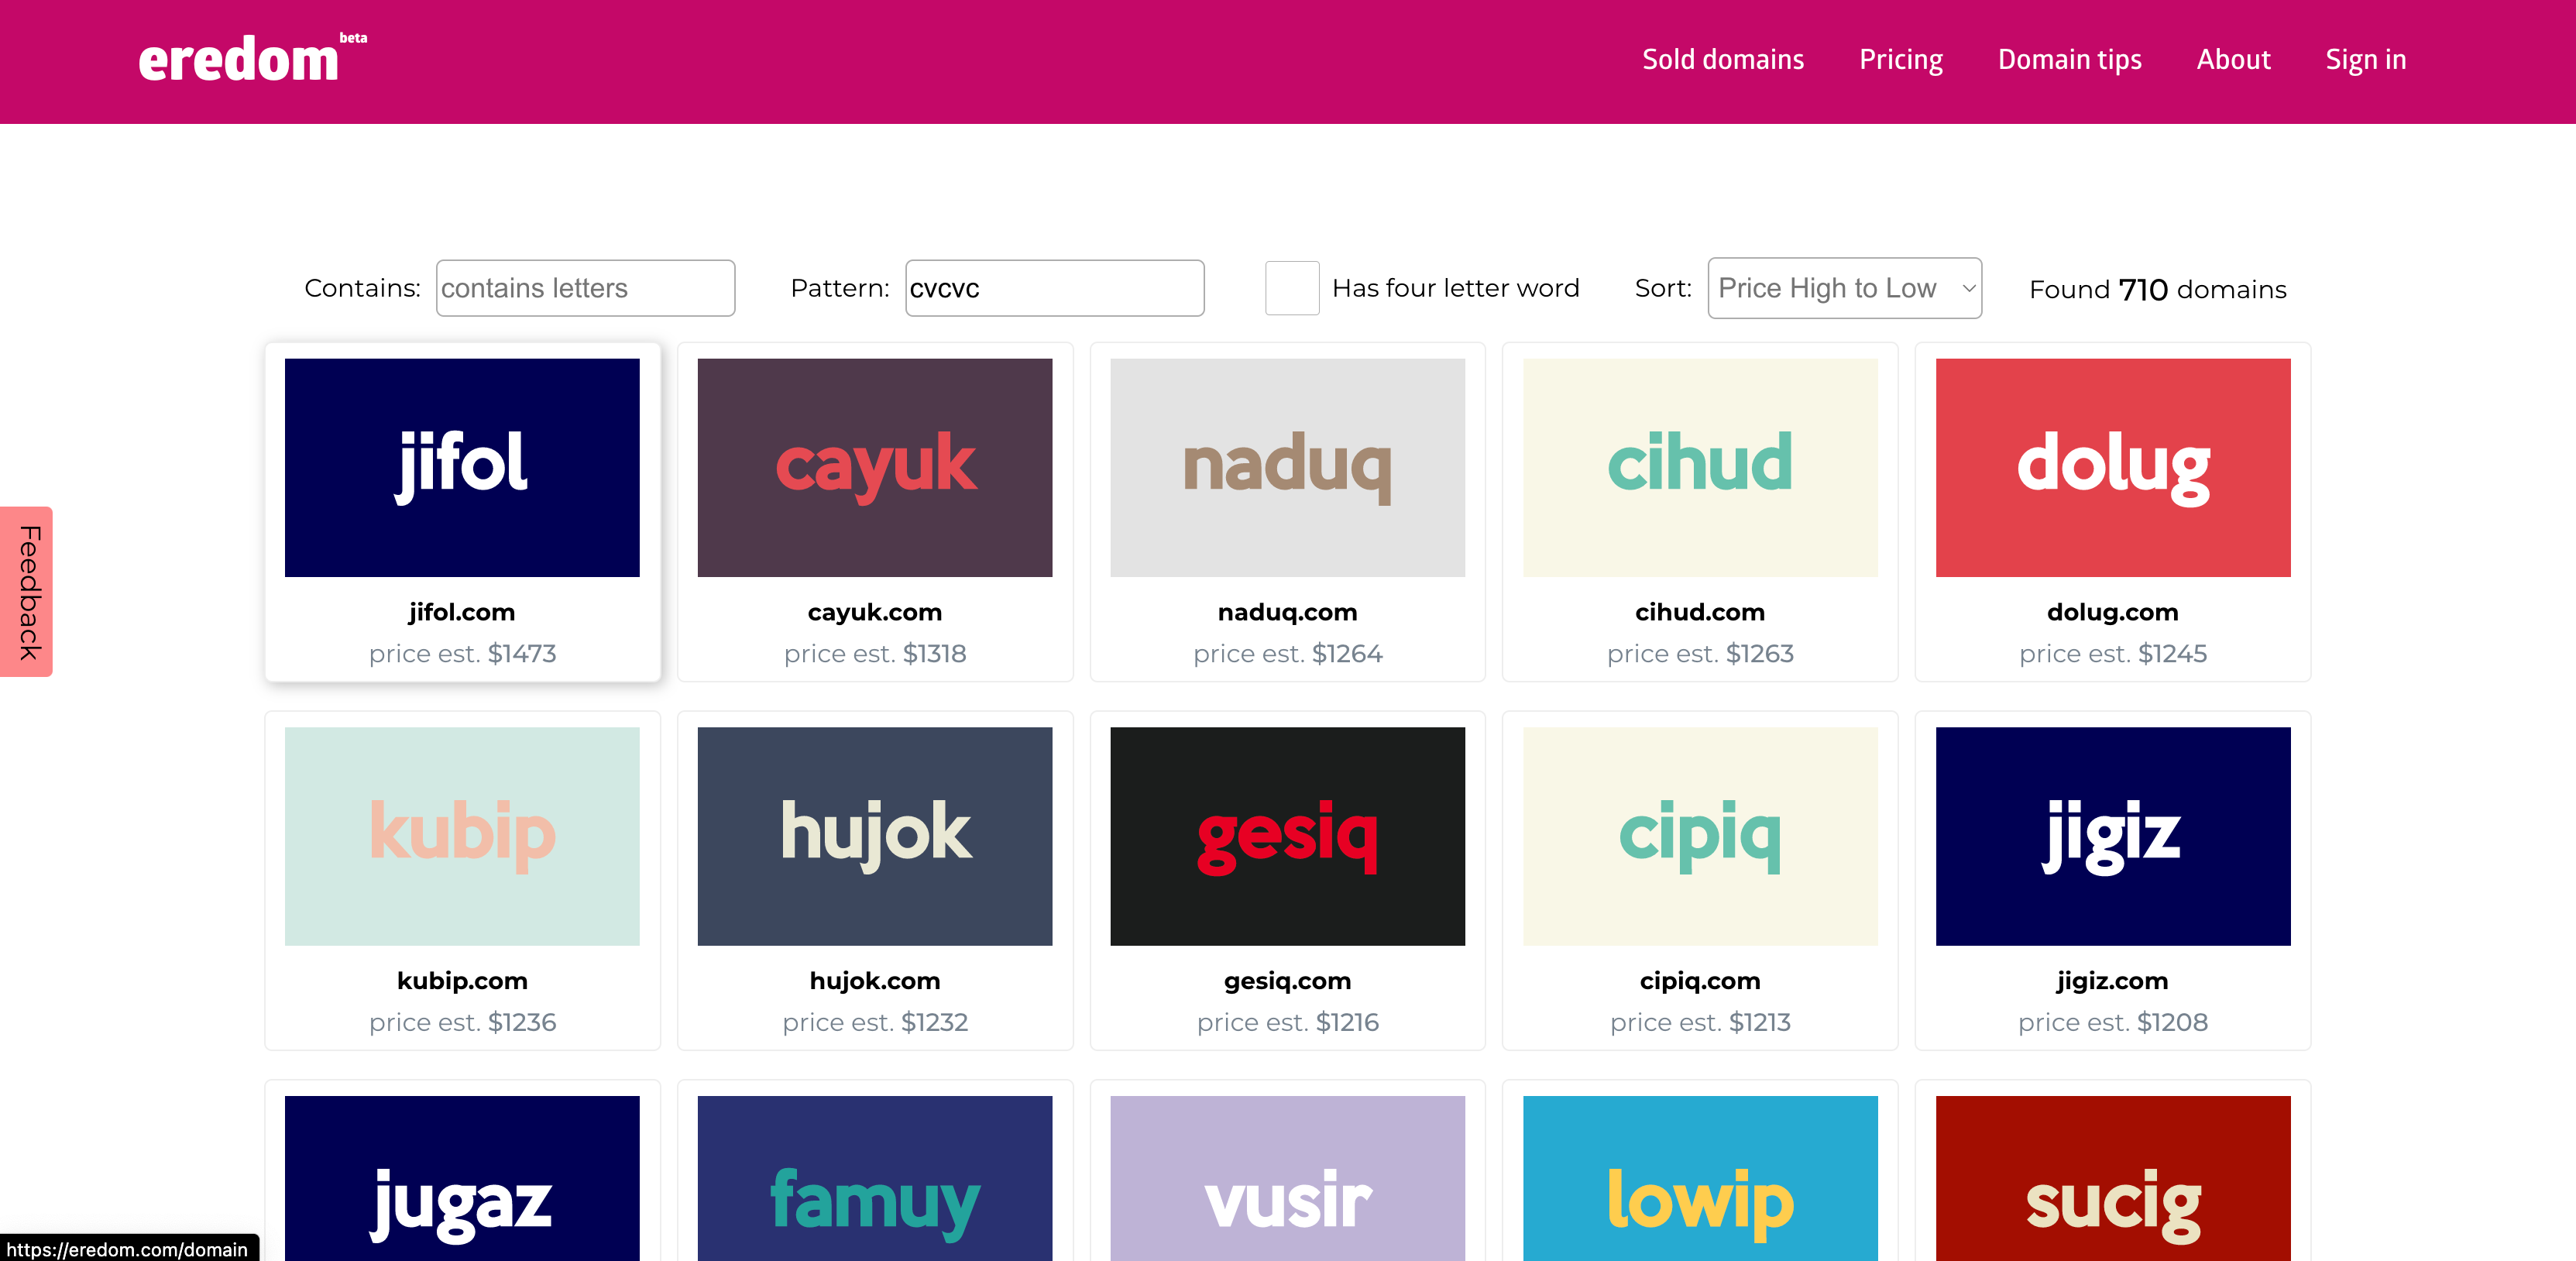
Task: Focus the Contains letters input field
Action: click(585, 288)
